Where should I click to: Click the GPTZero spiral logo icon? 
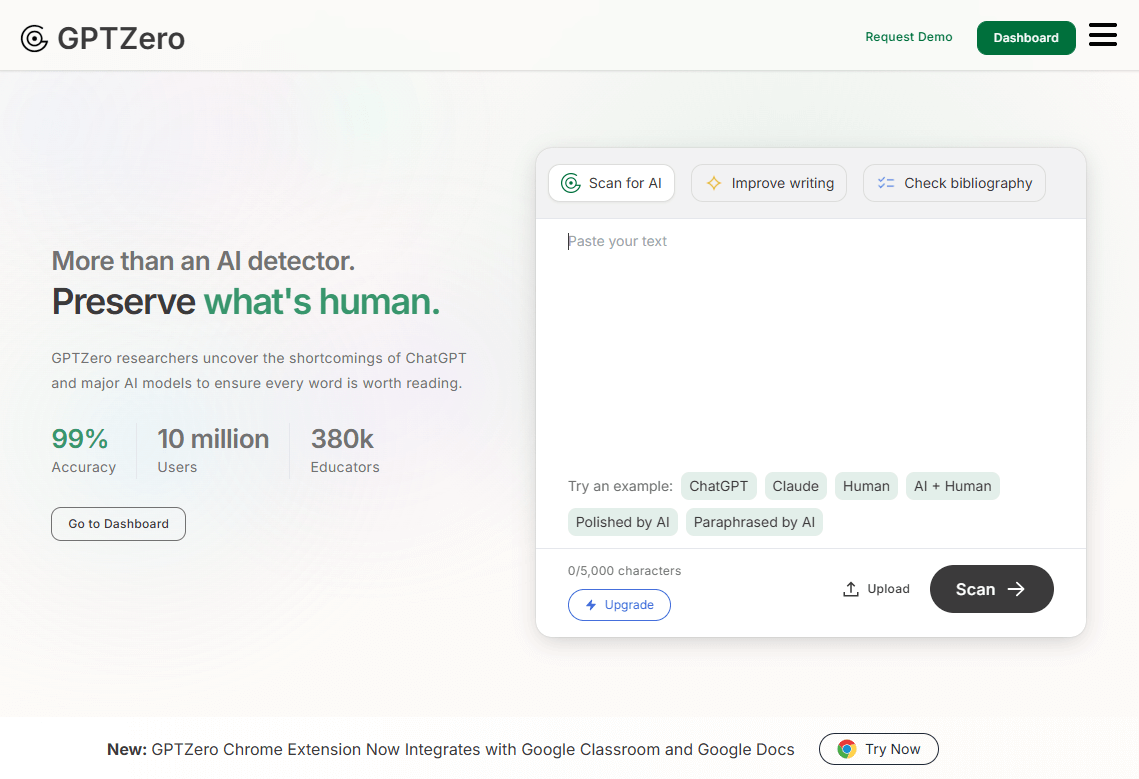point(34,39)
